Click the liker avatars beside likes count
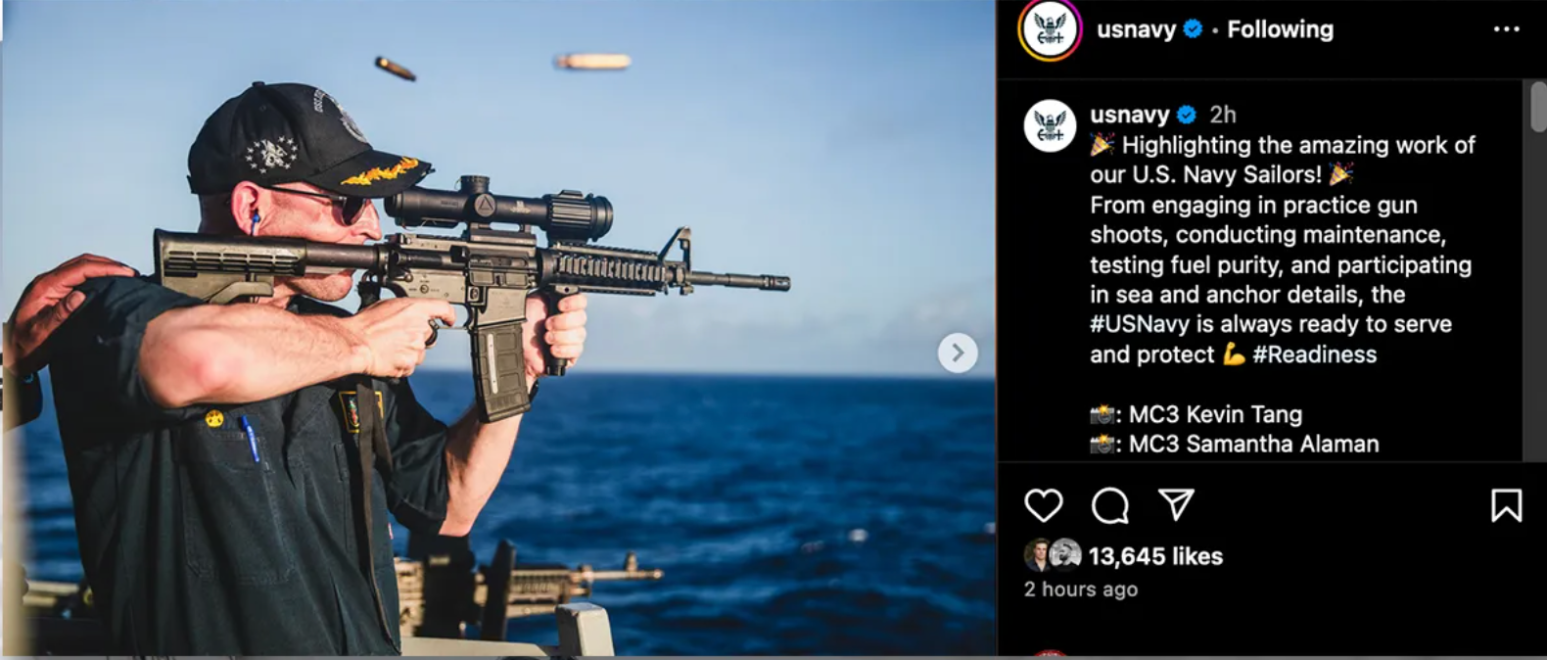 coord(1053,555)
